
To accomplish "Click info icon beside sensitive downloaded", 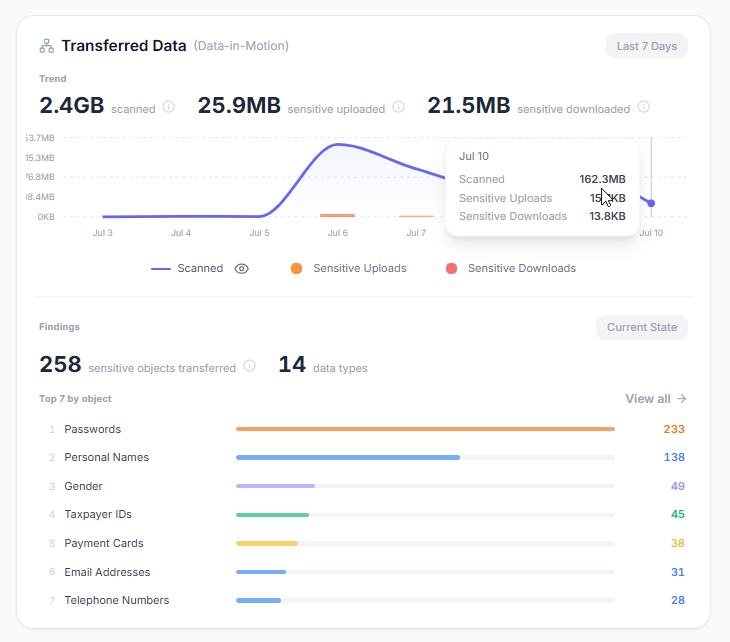I will click(643, 107).
